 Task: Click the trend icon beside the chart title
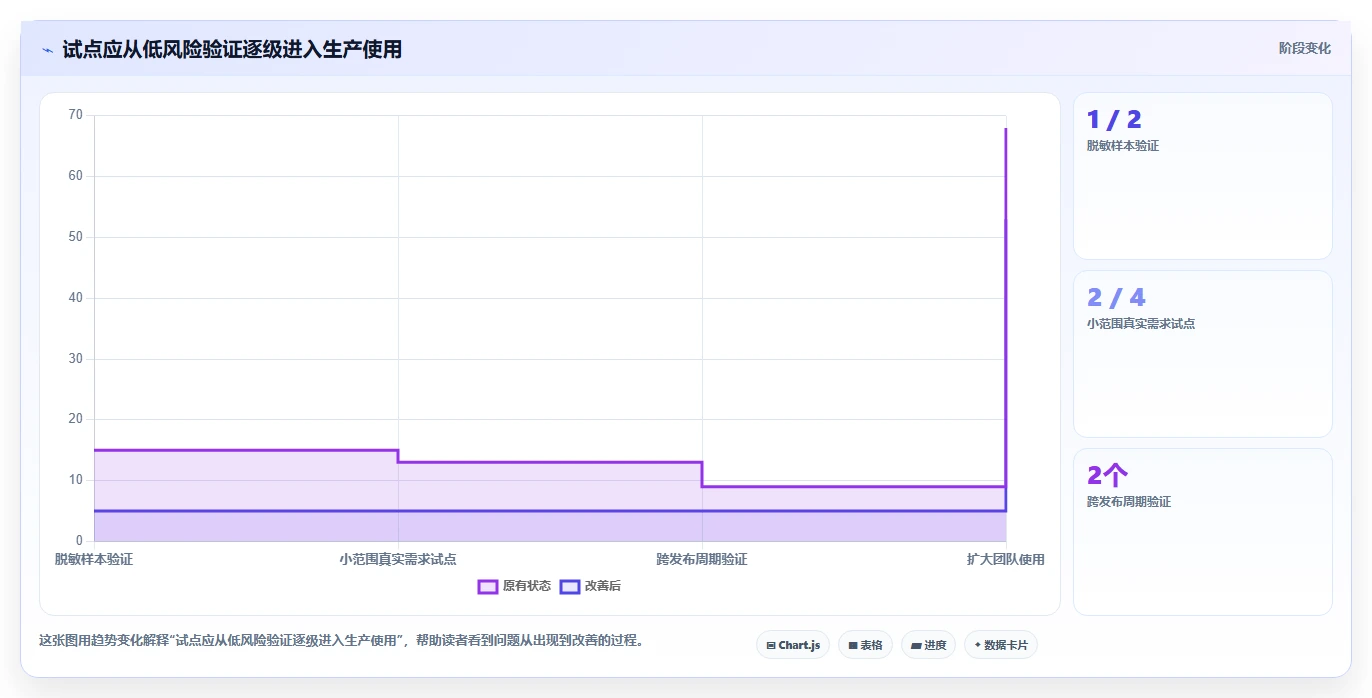tap(47, 49)
